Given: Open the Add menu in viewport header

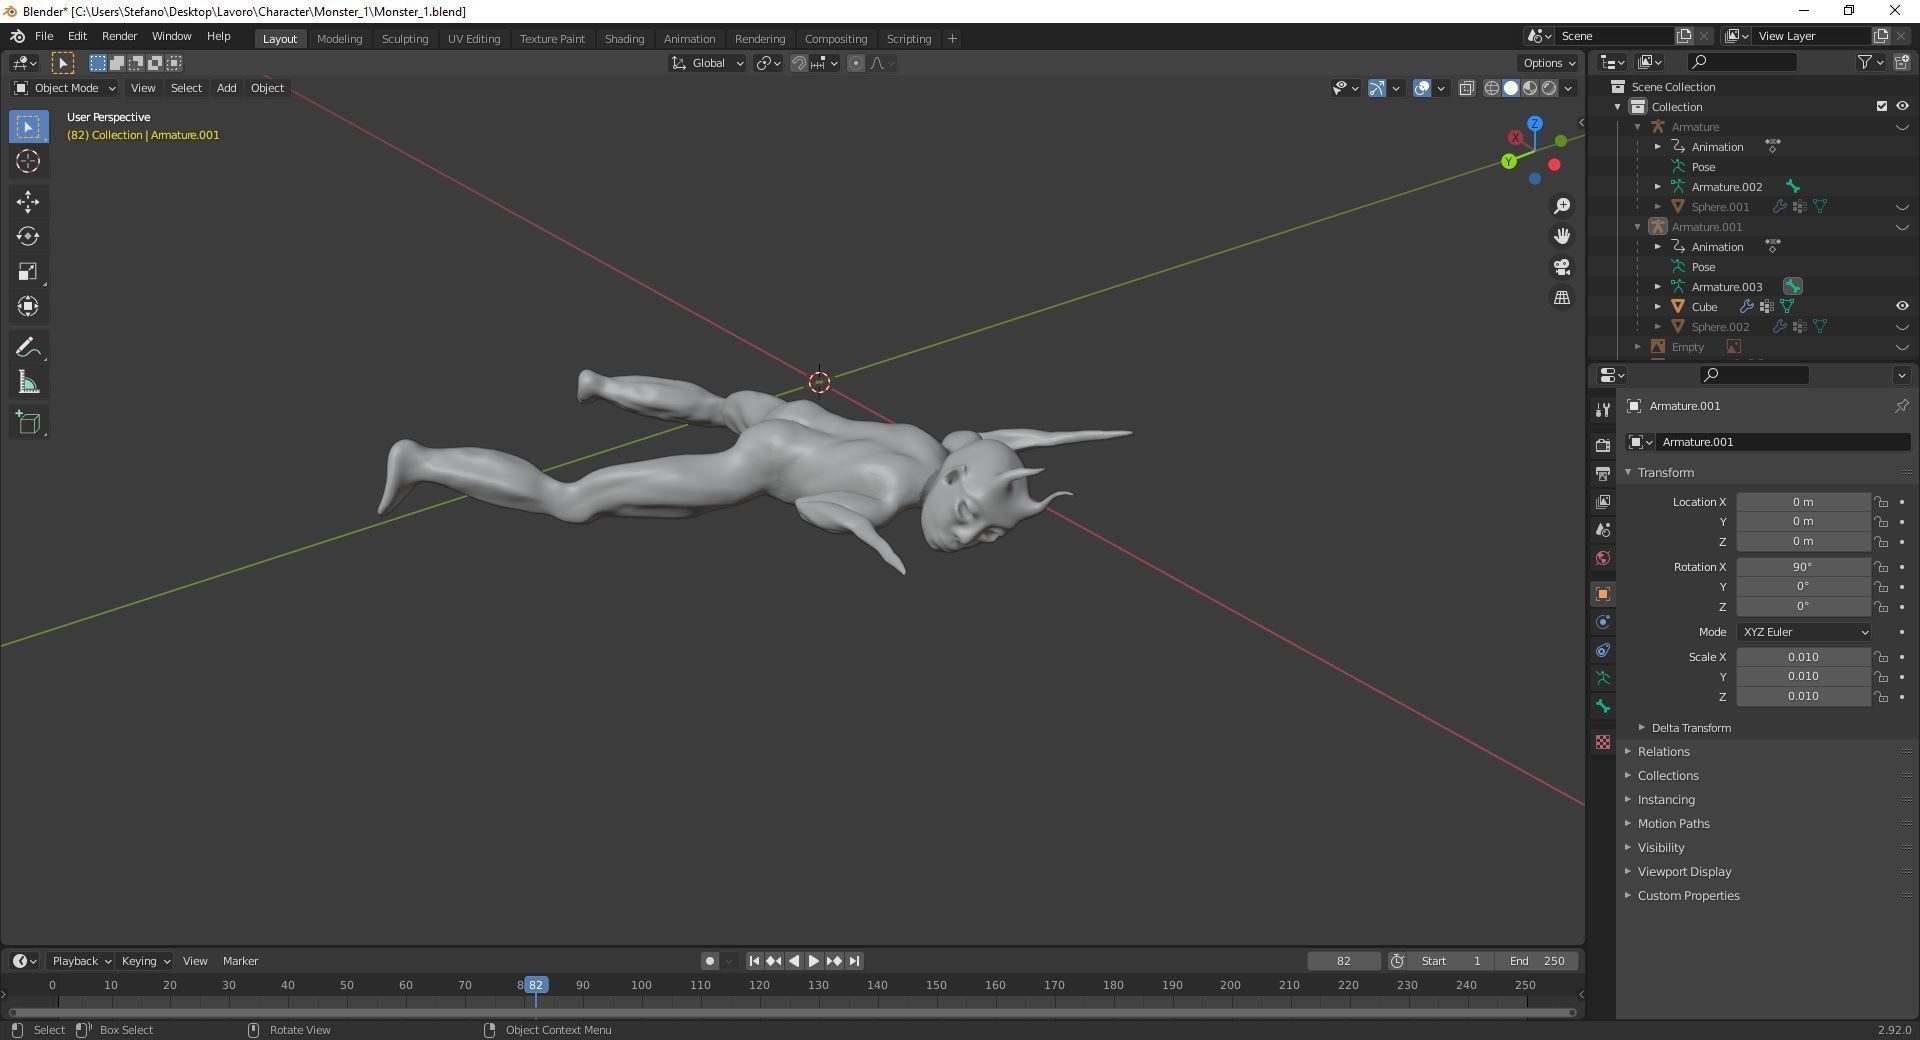Looking at the screenshot, I should point(227,88).
